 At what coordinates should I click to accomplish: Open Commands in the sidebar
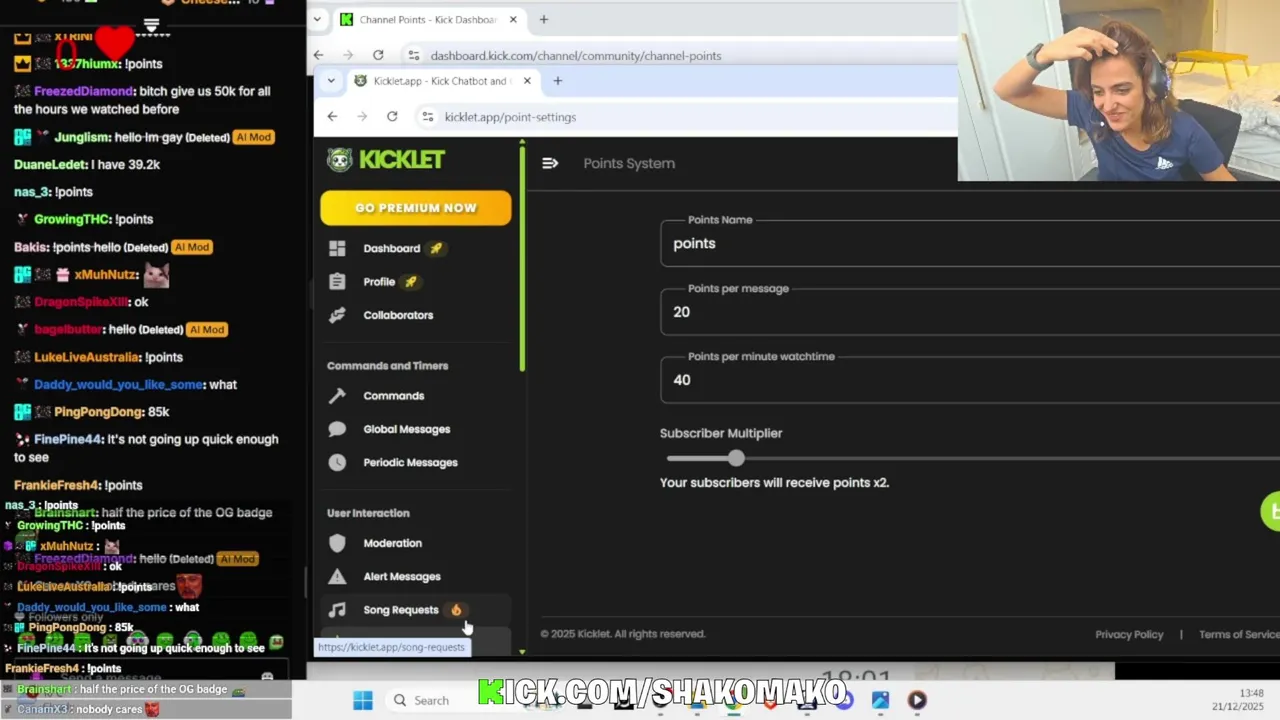(x=394, y=396)
